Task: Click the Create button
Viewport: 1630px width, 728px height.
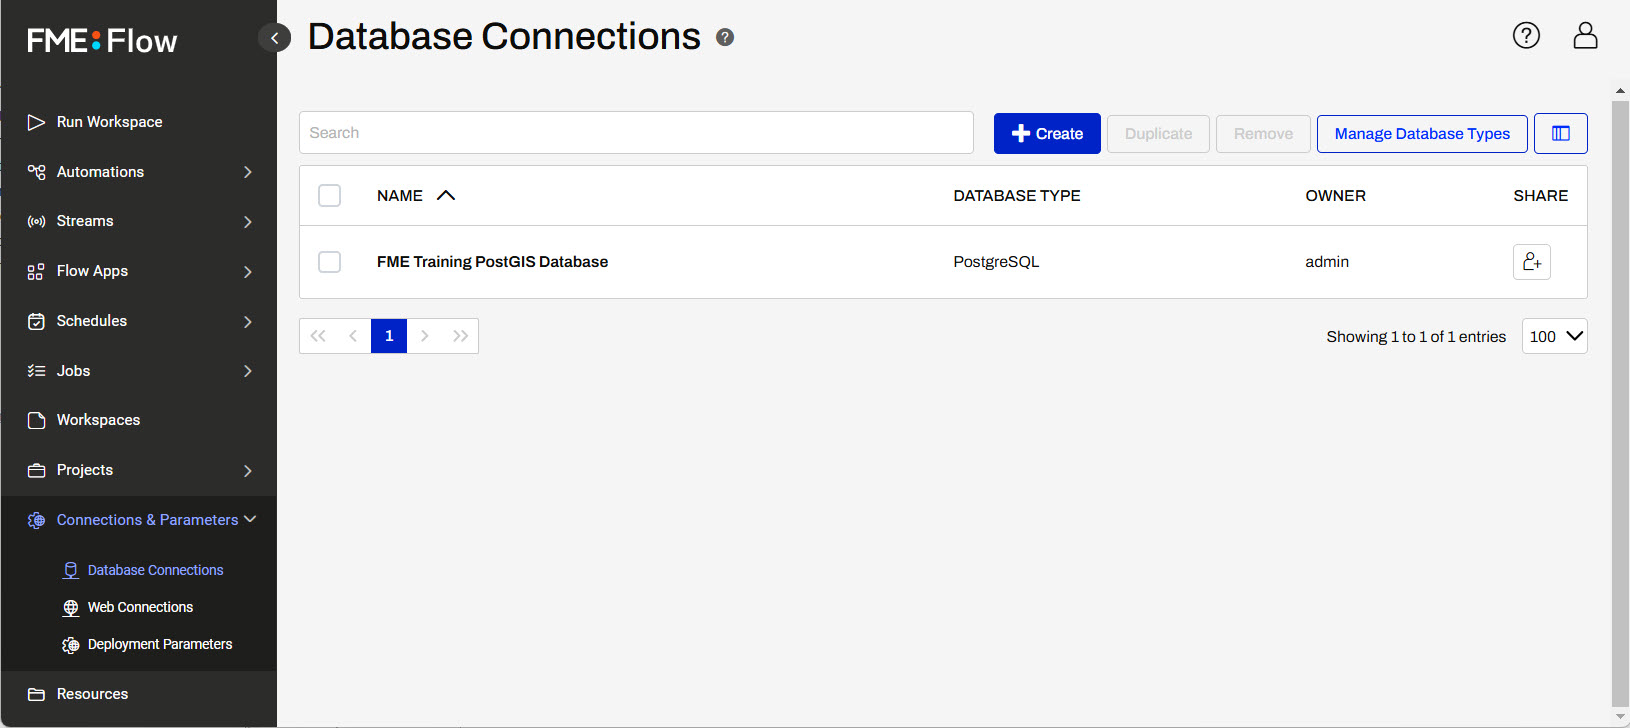Action: (x=1047, y=134)
